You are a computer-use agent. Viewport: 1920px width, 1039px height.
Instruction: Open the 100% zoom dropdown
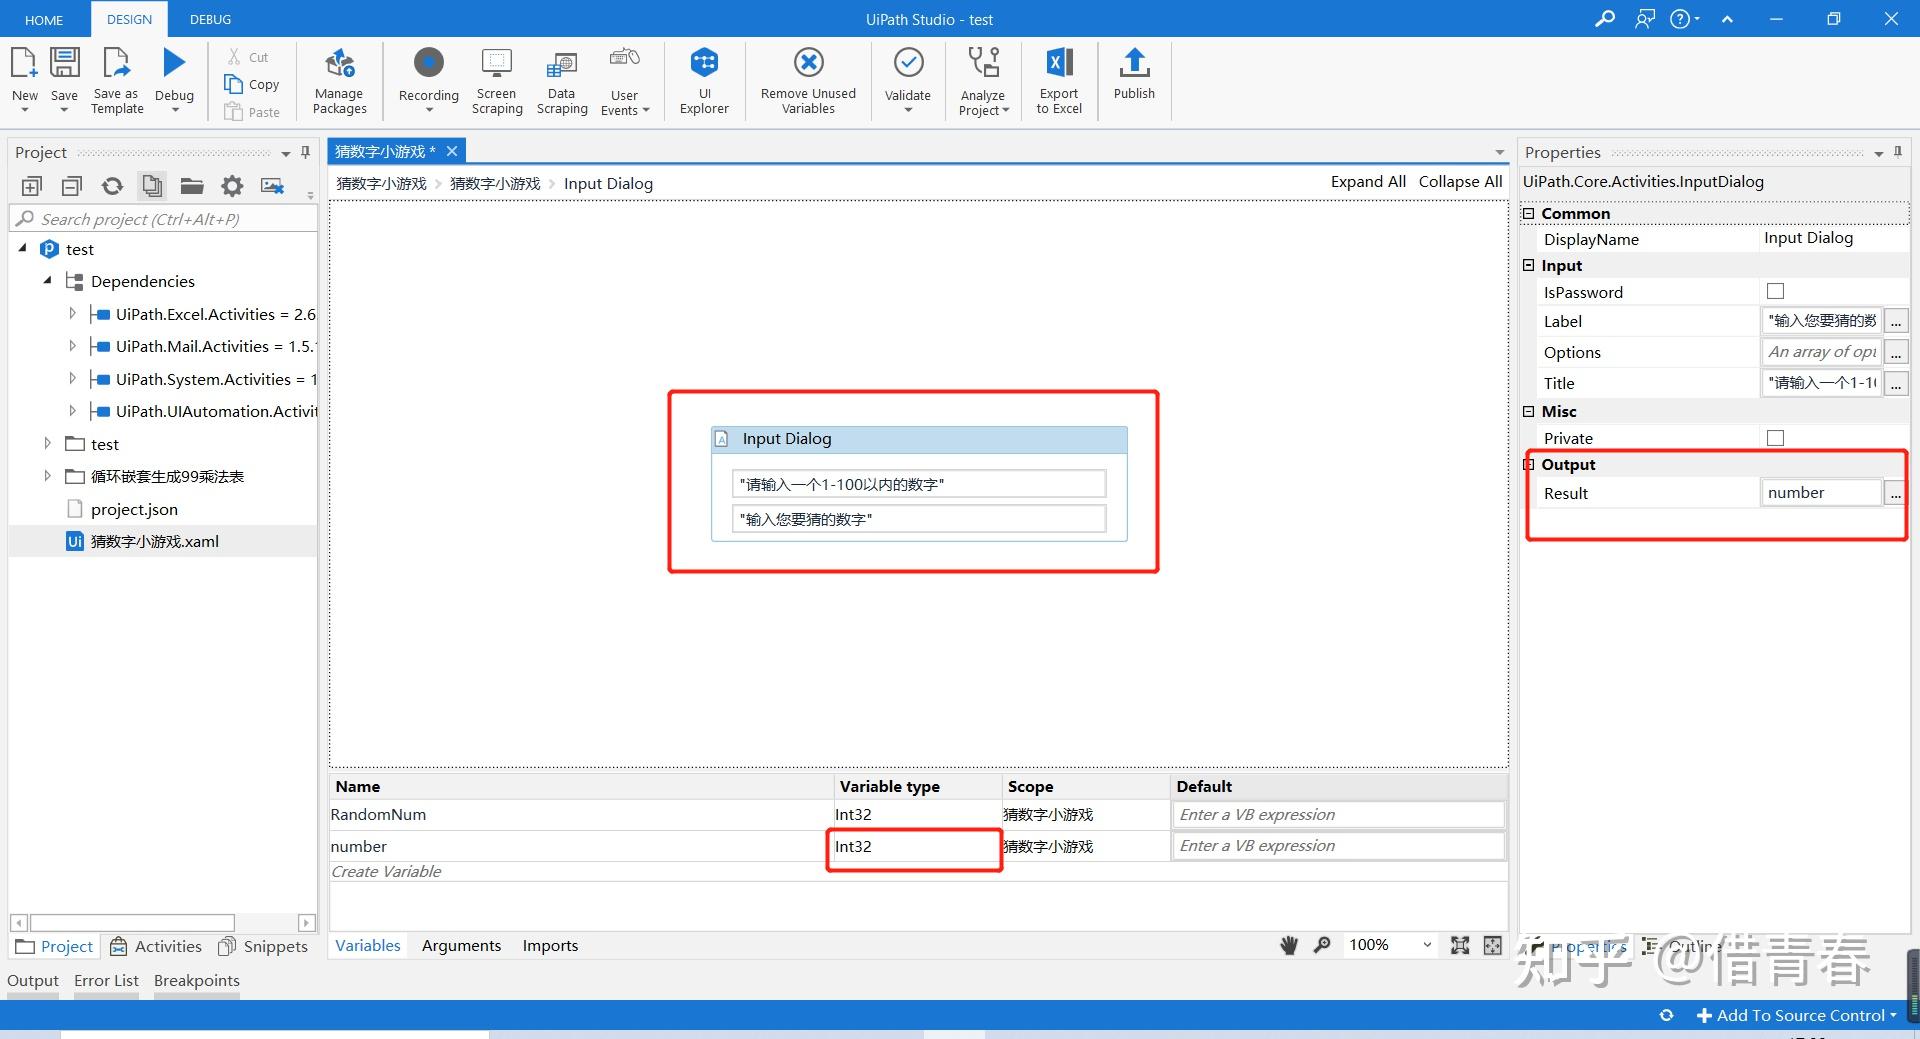(x=1425, y=945)
